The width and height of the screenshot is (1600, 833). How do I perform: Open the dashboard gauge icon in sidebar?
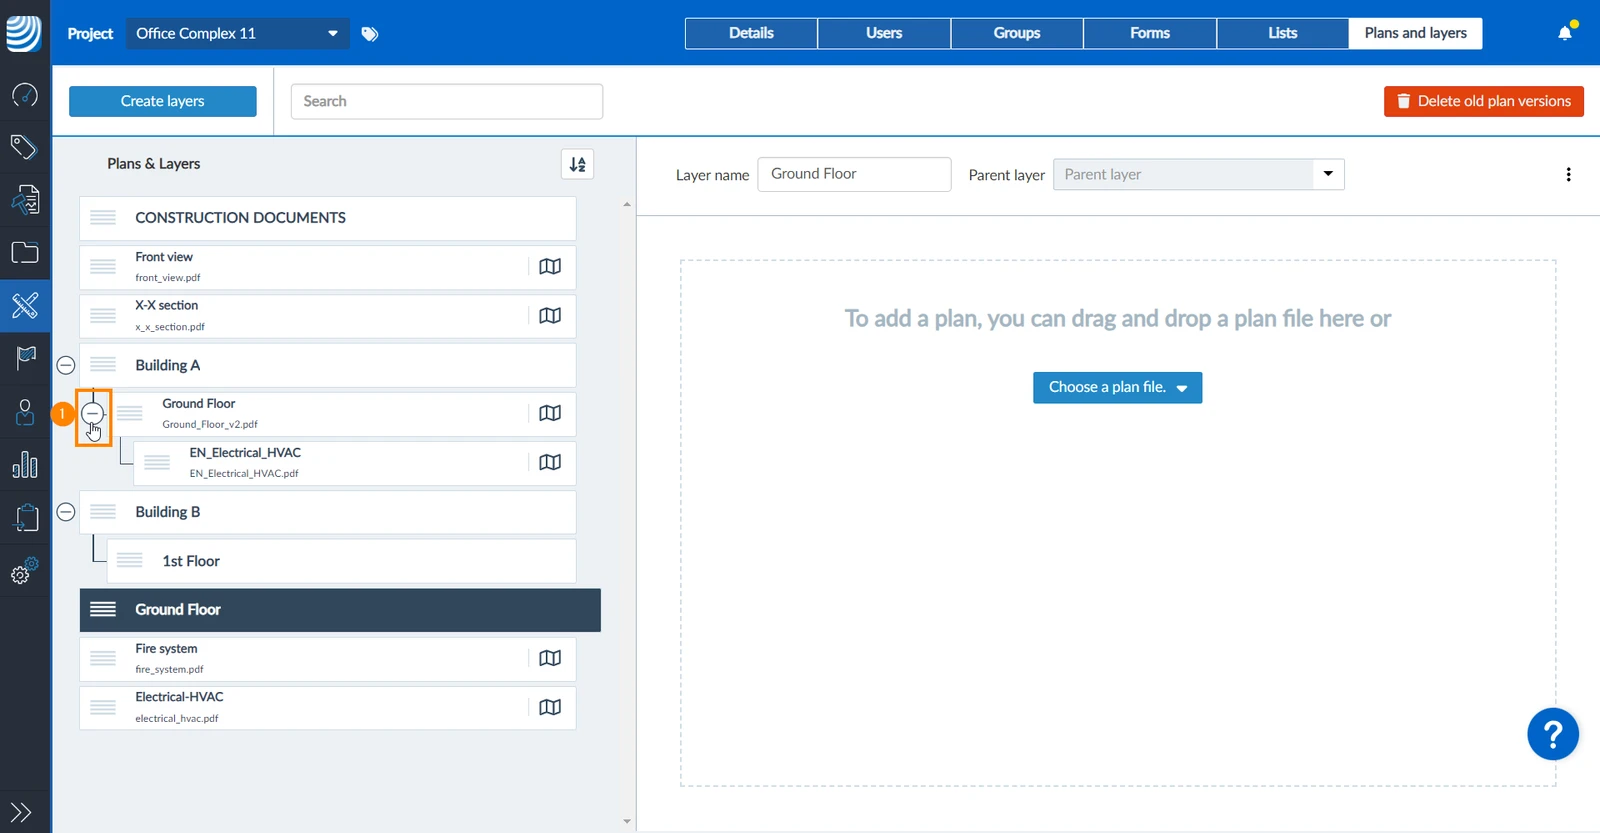click(24, 95)
